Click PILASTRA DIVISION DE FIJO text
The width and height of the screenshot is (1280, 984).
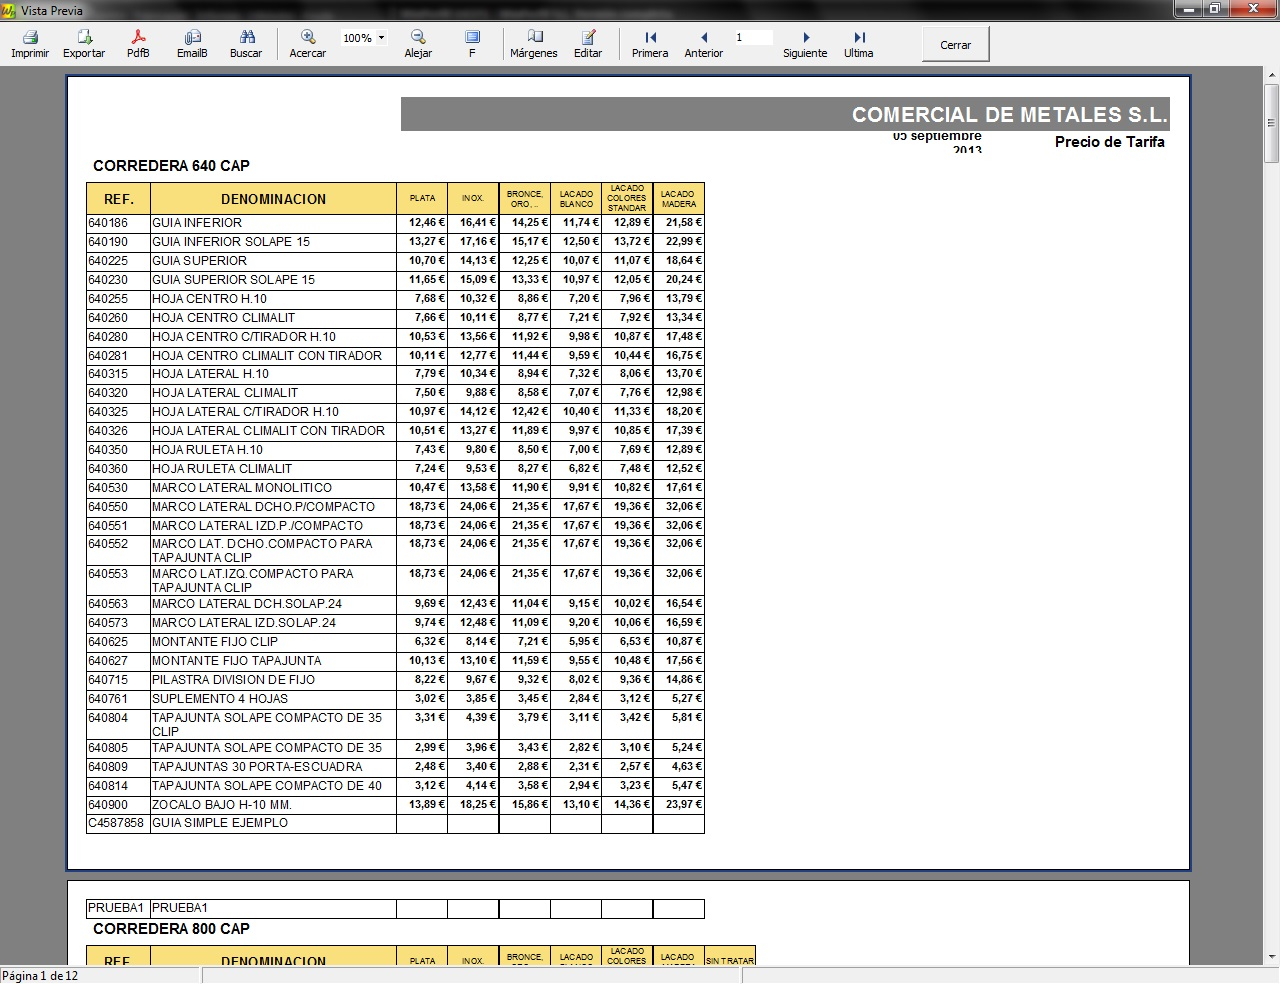233,680
